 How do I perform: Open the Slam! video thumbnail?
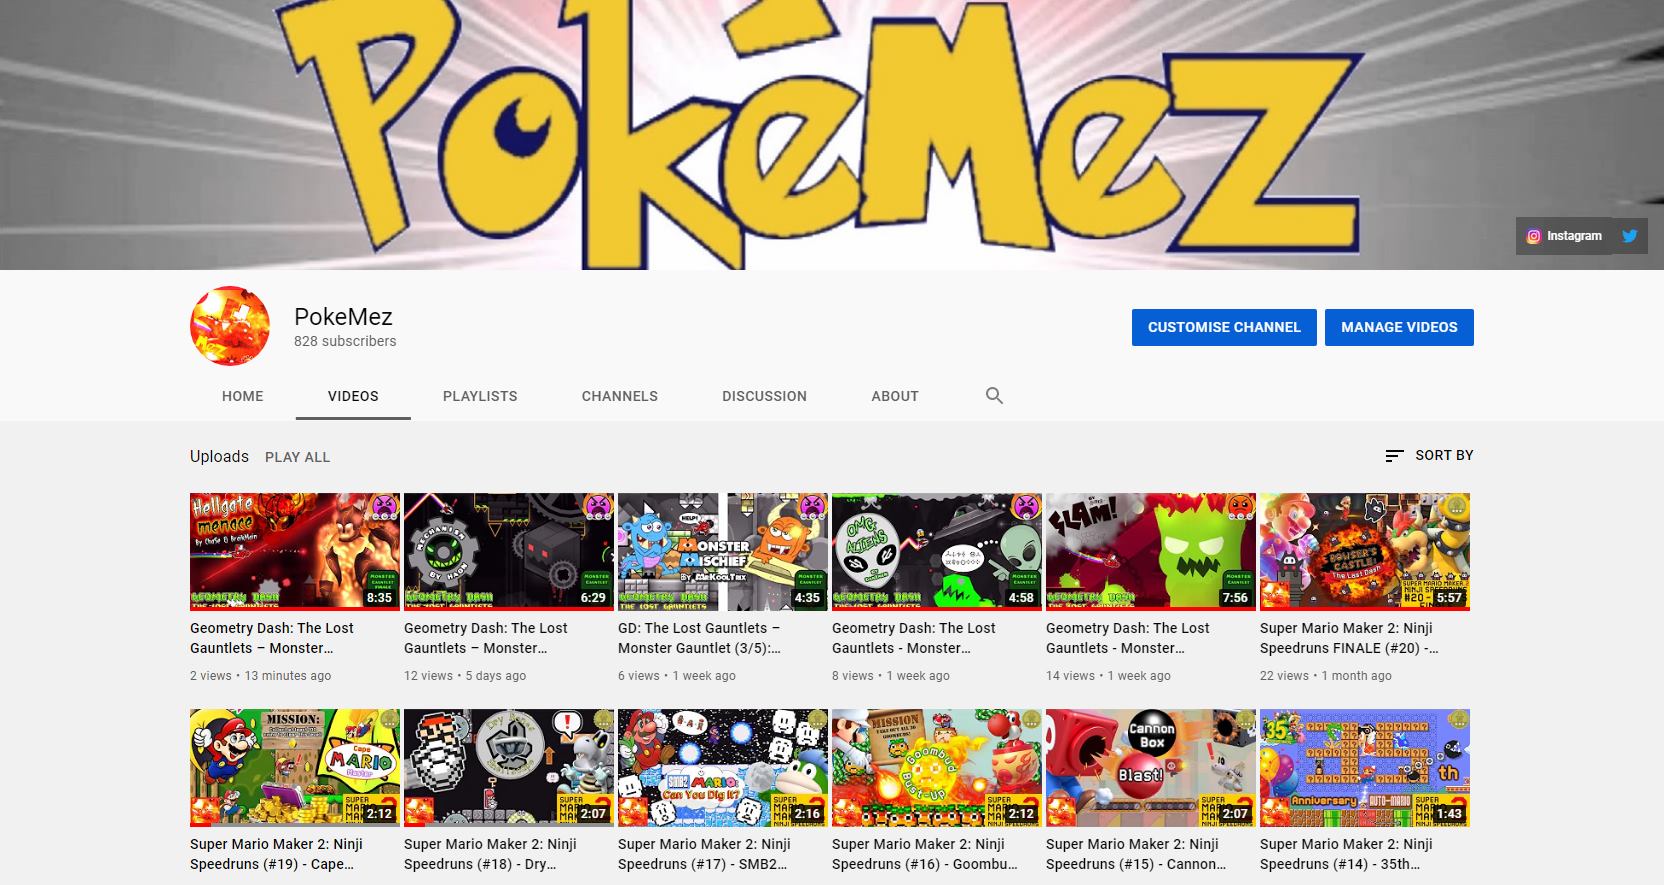[x=1151, y=551]
